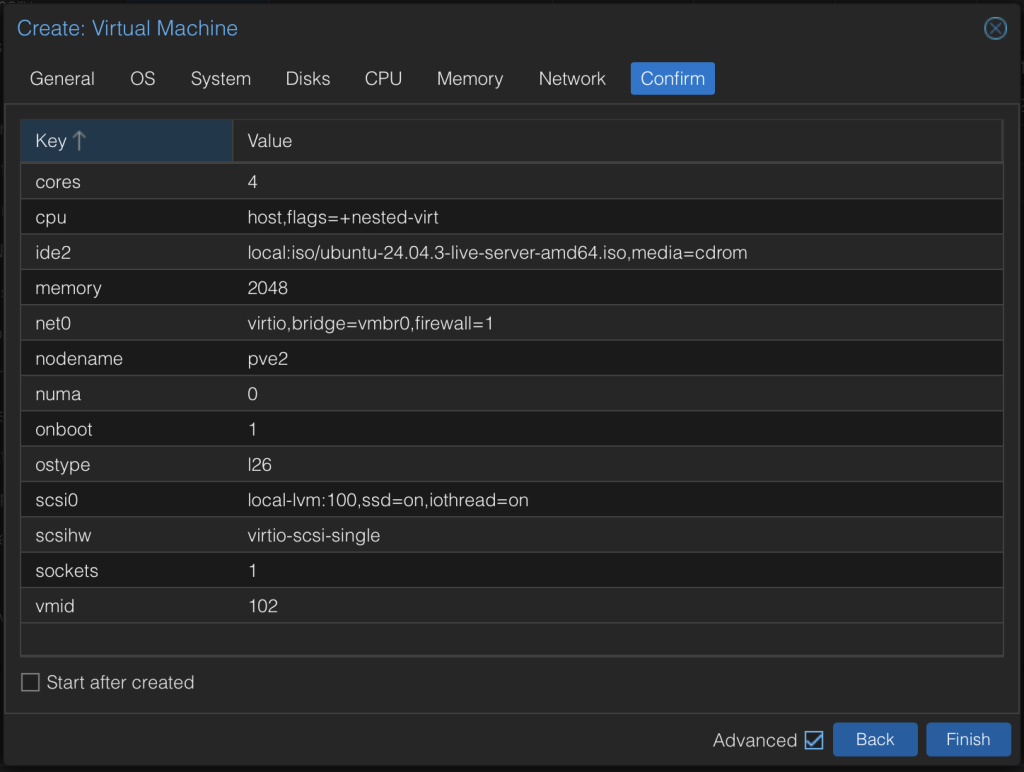Click the Back button
Viewport: 1024px width, 772px height.
point(875,740)
